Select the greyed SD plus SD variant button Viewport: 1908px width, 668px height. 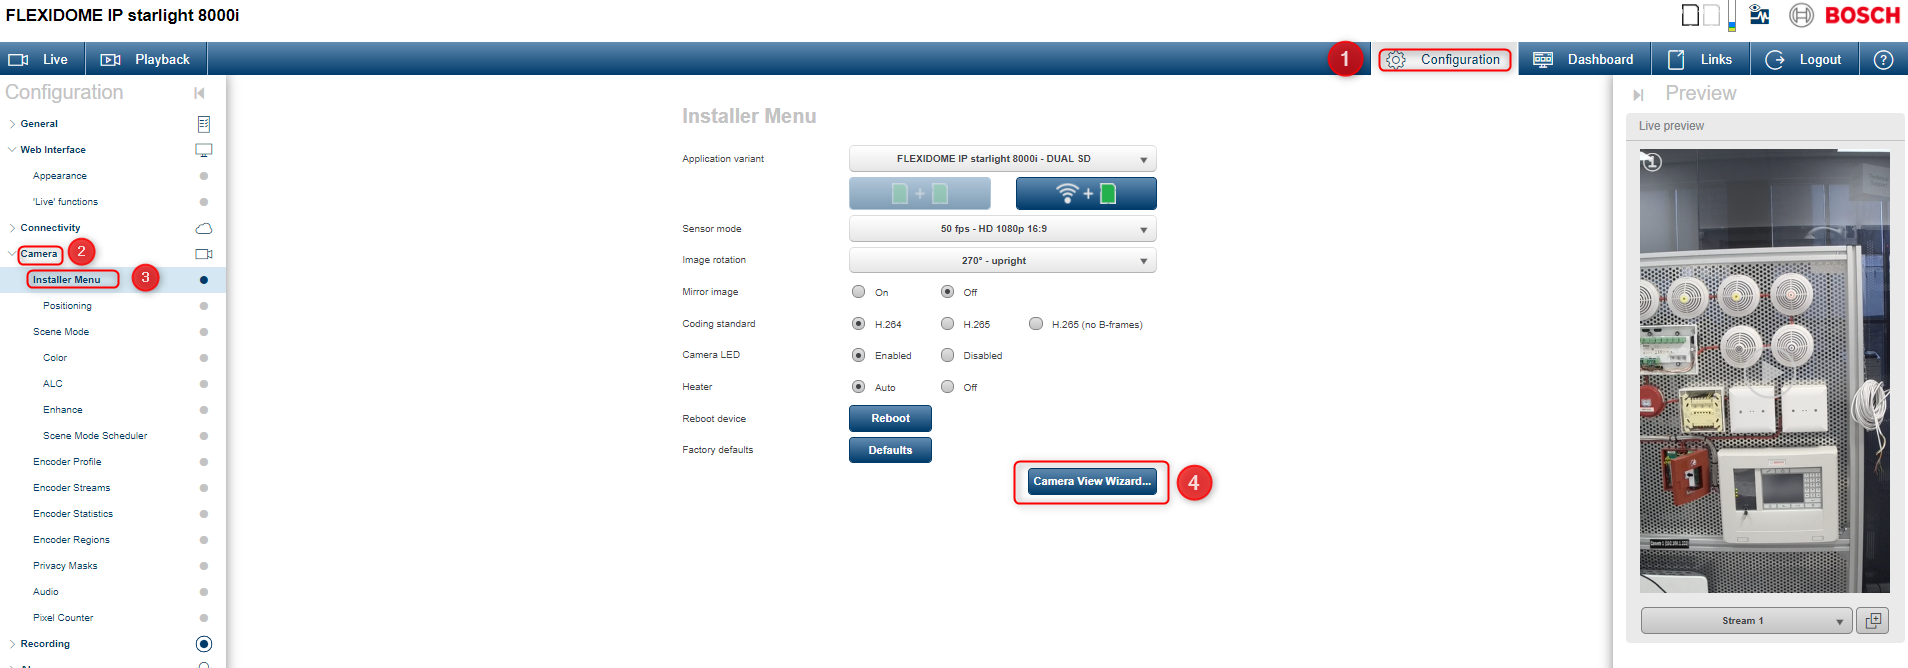(x=920, y=193)
